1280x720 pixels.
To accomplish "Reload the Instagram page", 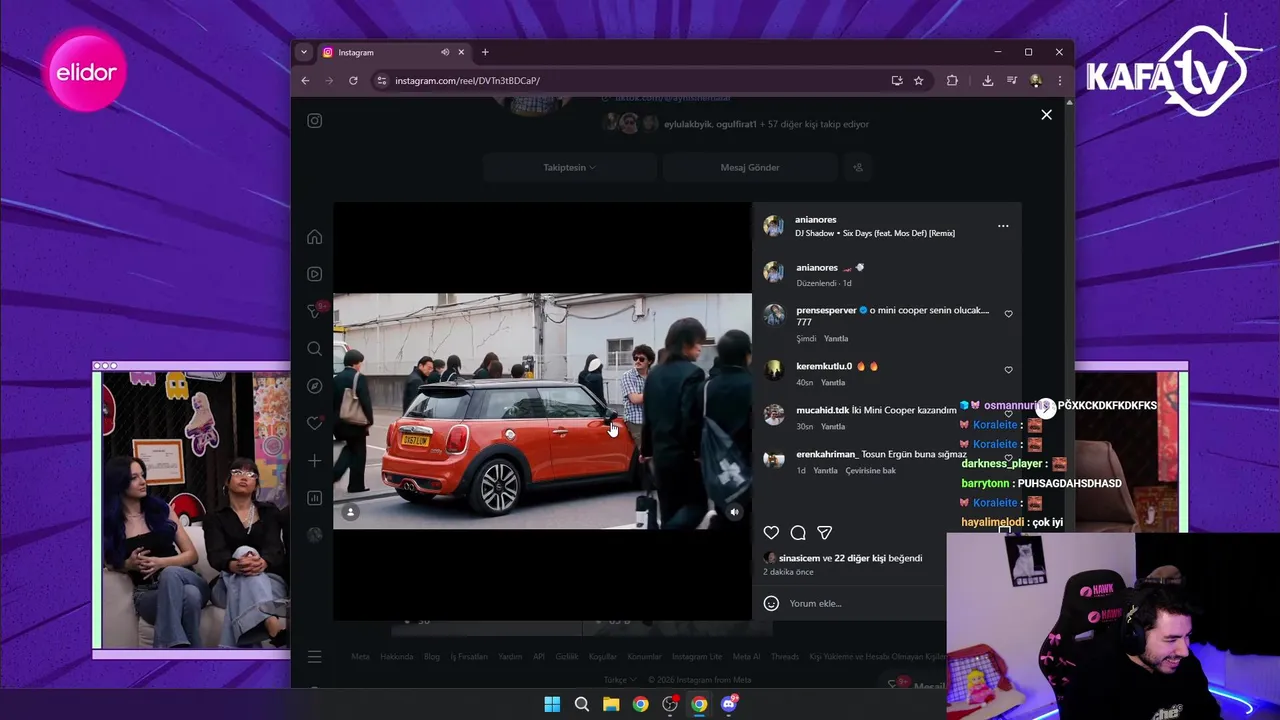I will point(353,81).
